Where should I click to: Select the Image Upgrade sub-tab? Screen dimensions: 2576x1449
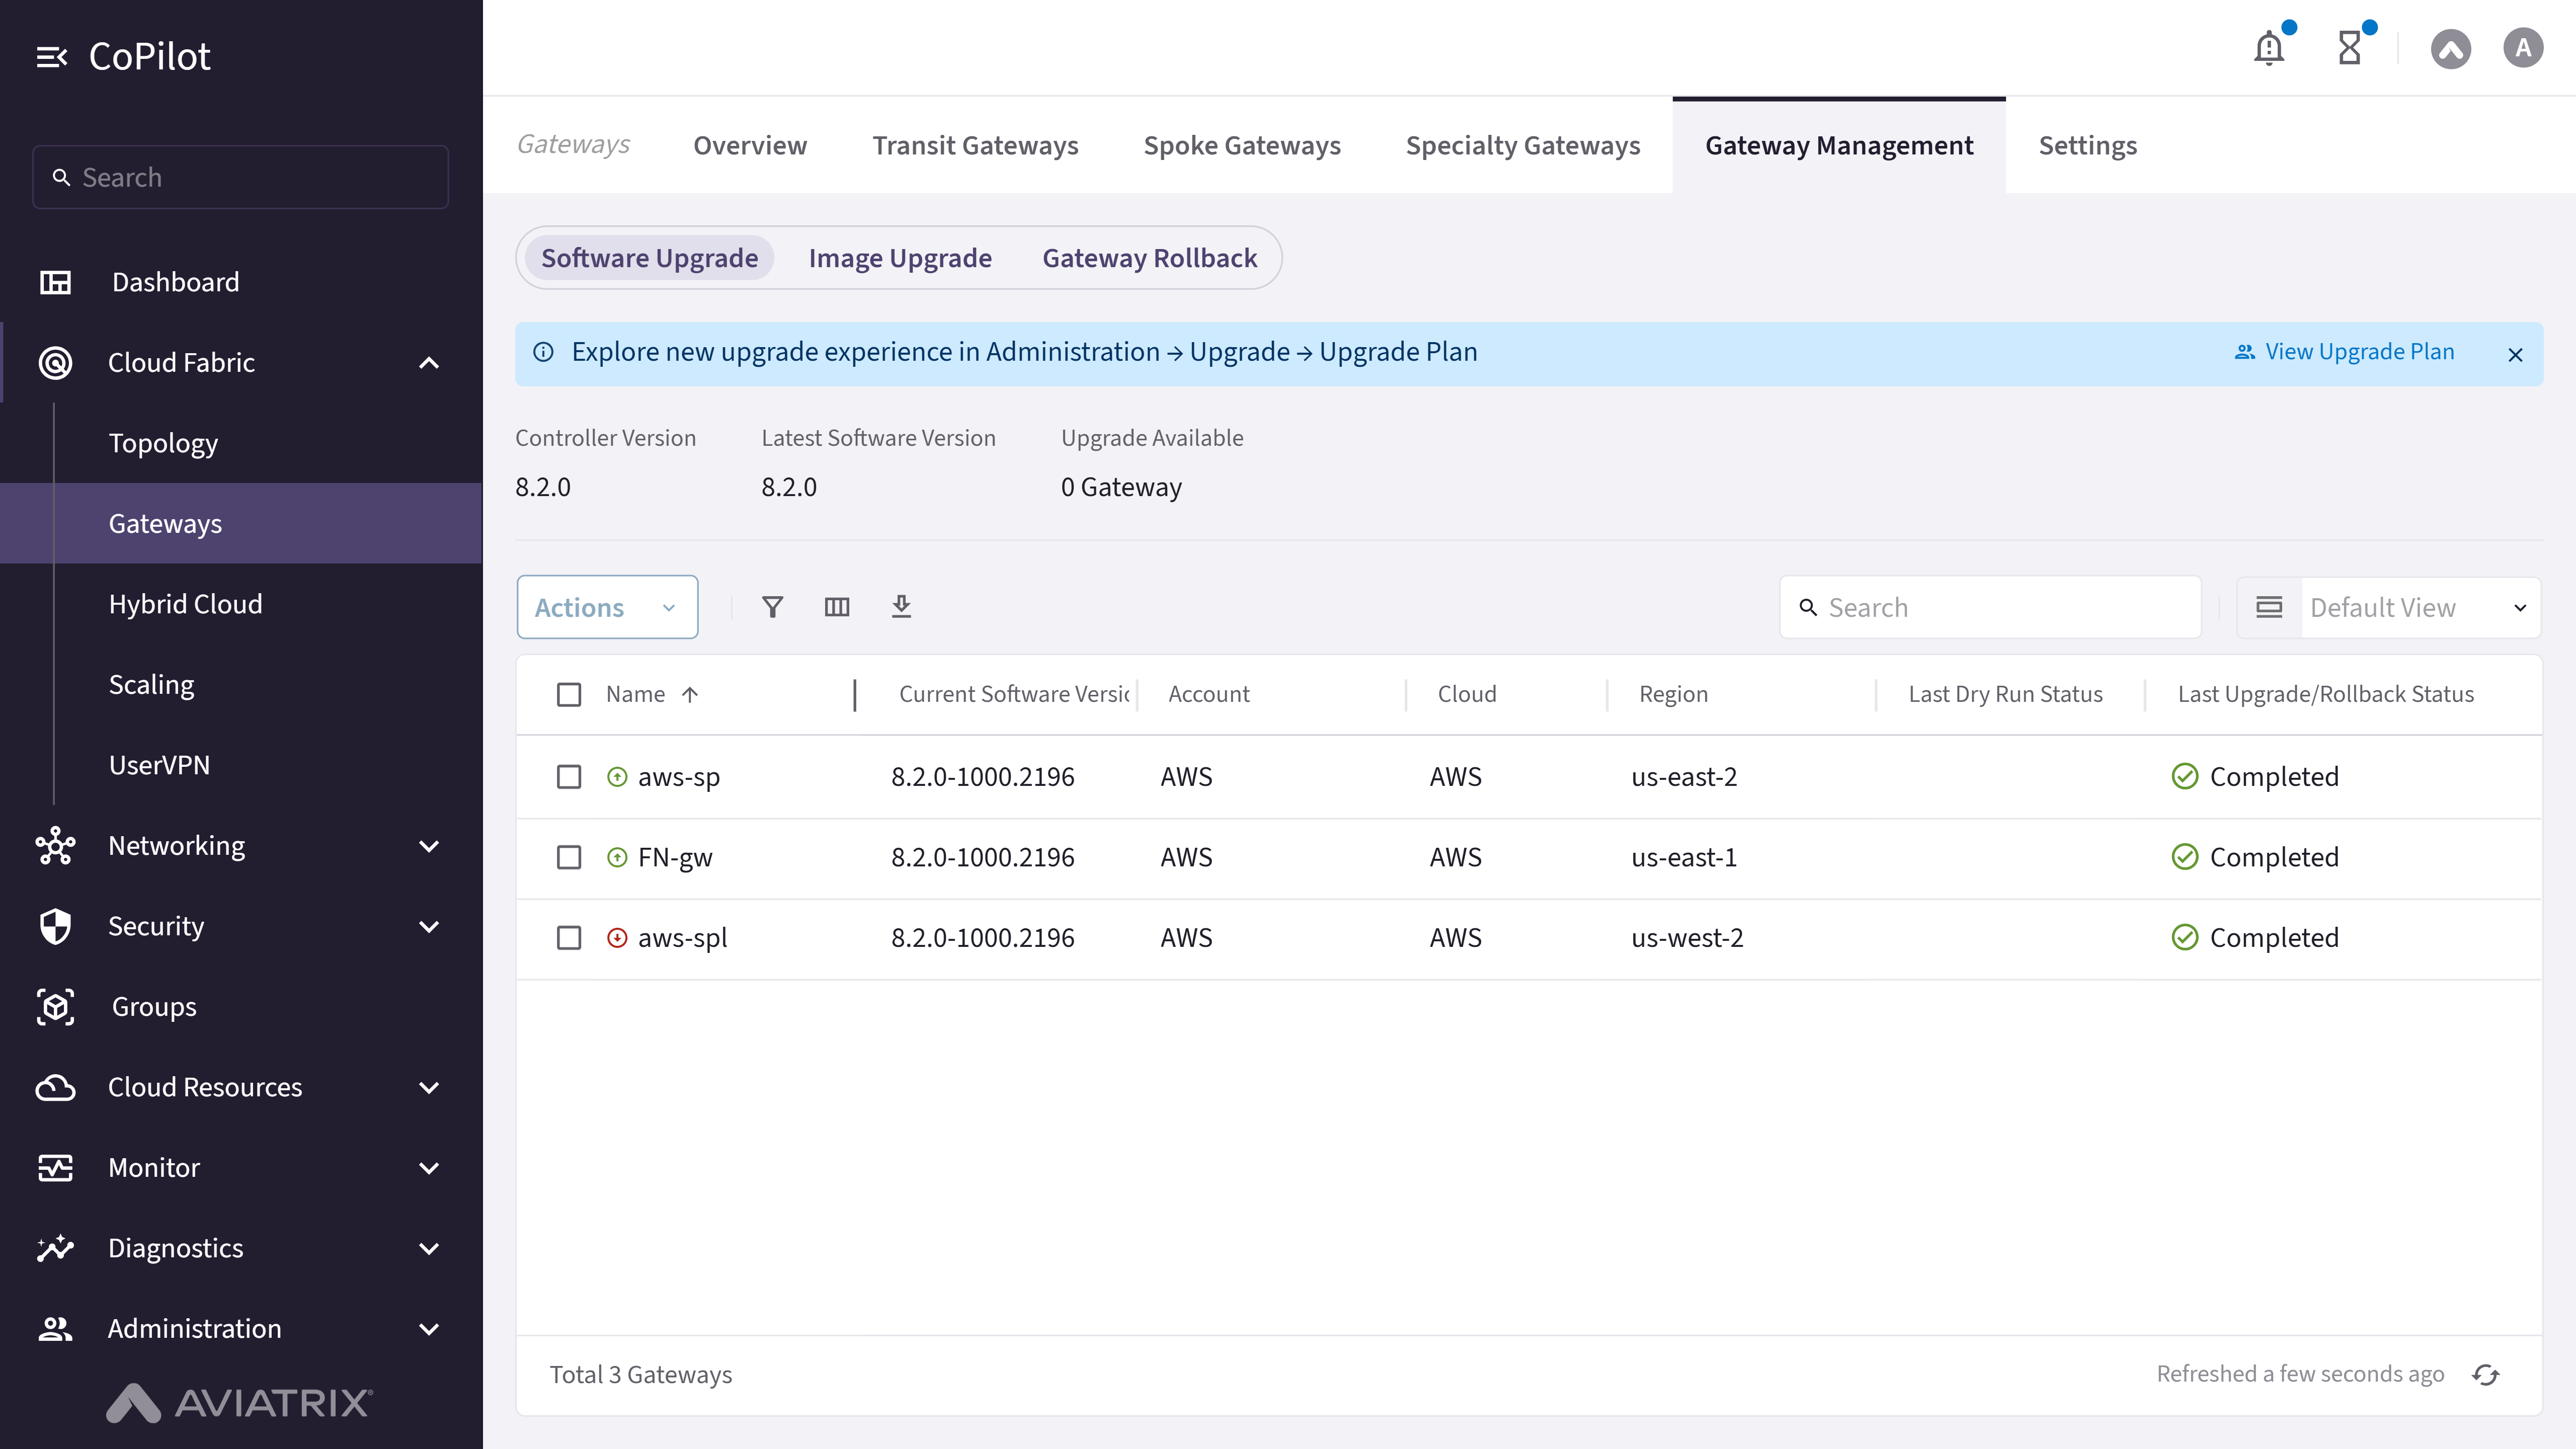900,258
